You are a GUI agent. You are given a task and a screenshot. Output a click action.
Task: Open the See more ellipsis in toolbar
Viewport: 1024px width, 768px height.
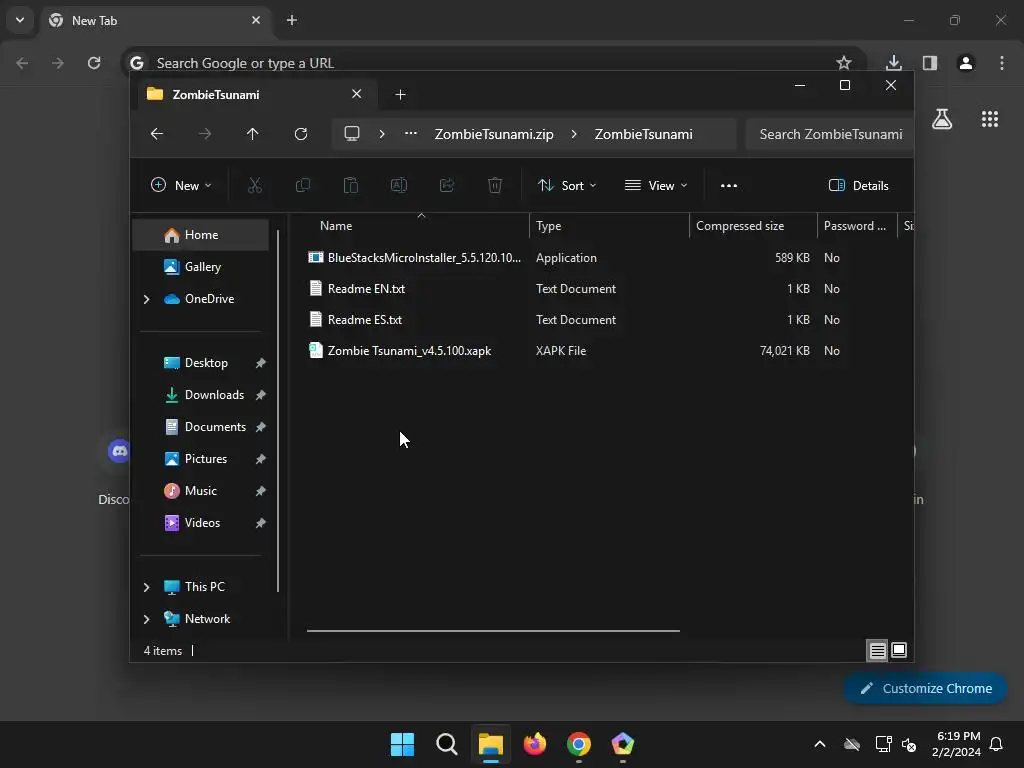[729, 185]
